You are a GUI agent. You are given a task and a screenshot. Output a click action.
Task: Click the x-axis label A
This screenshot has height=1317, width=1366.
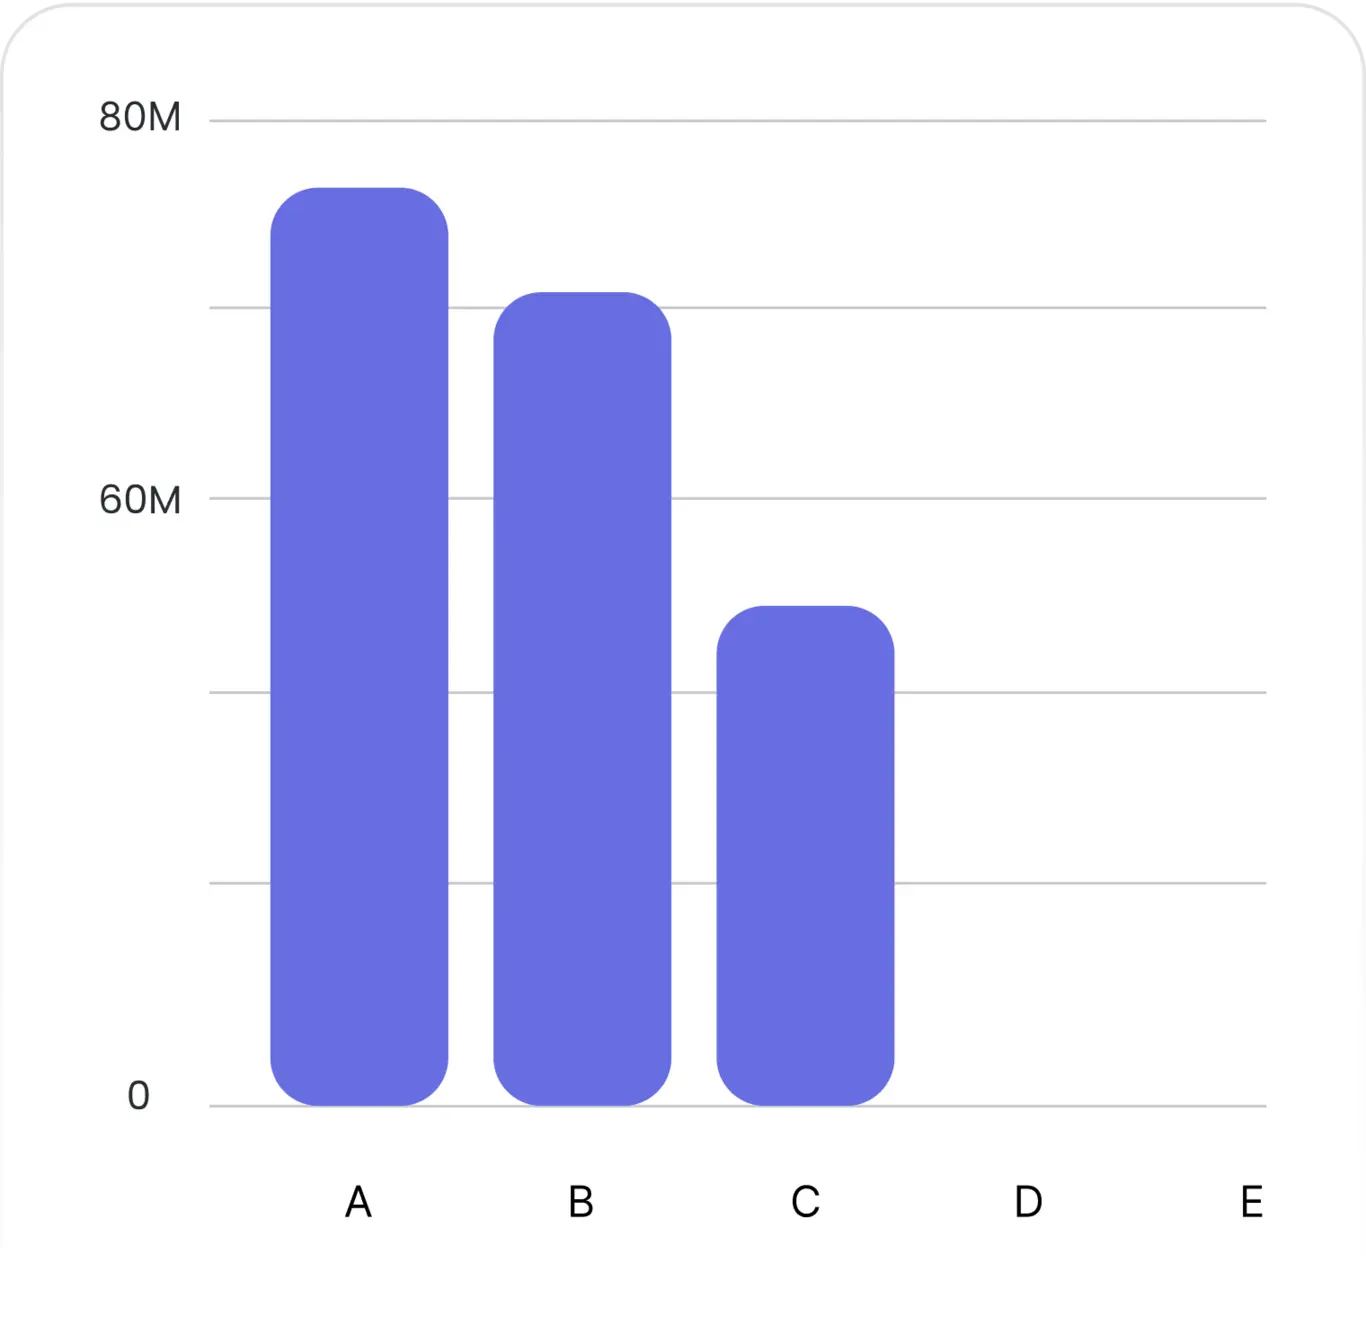click(x=358, y=1201)
